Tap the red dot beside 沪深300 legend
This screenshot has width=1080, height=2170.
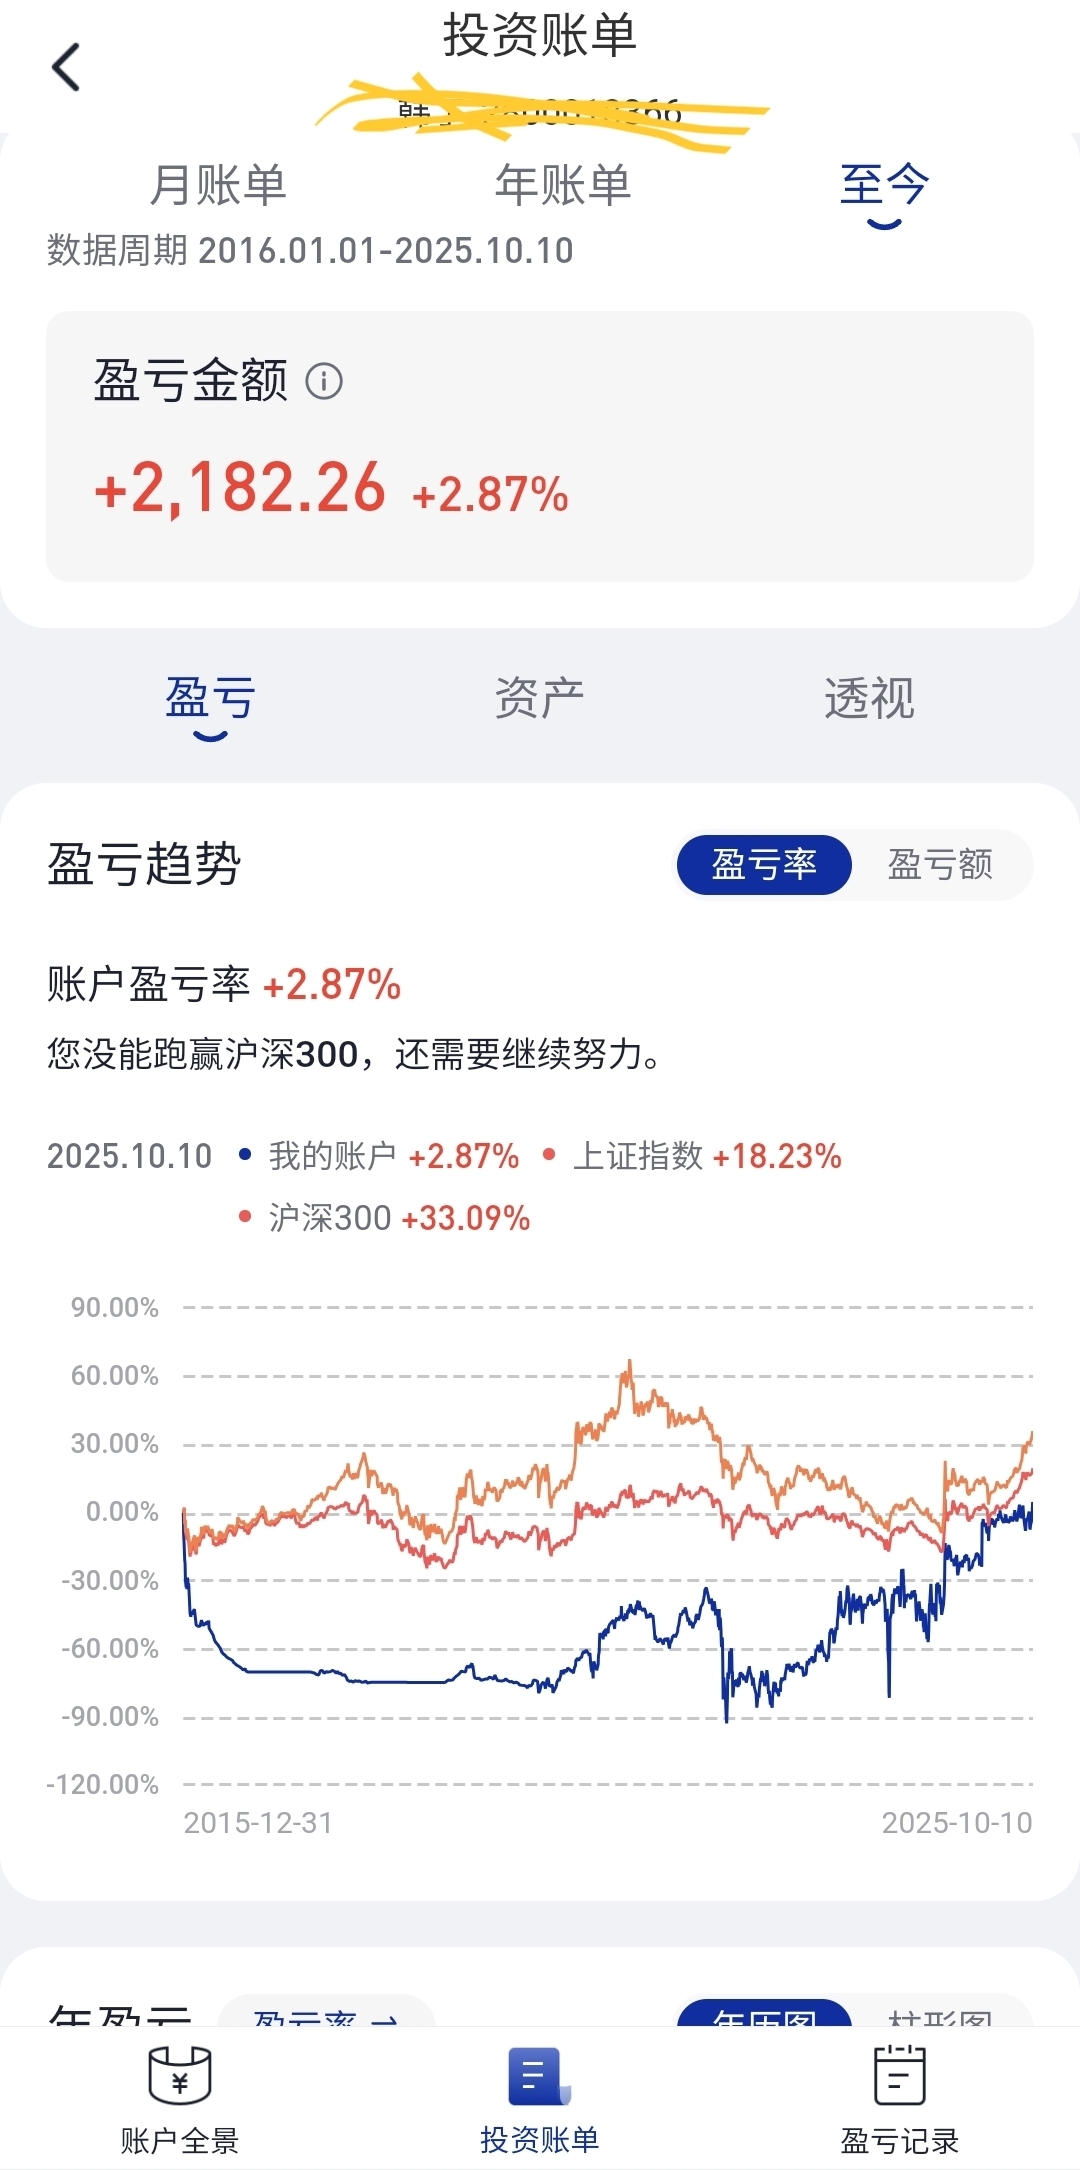pyautogui.click(x=245, y=1217)
